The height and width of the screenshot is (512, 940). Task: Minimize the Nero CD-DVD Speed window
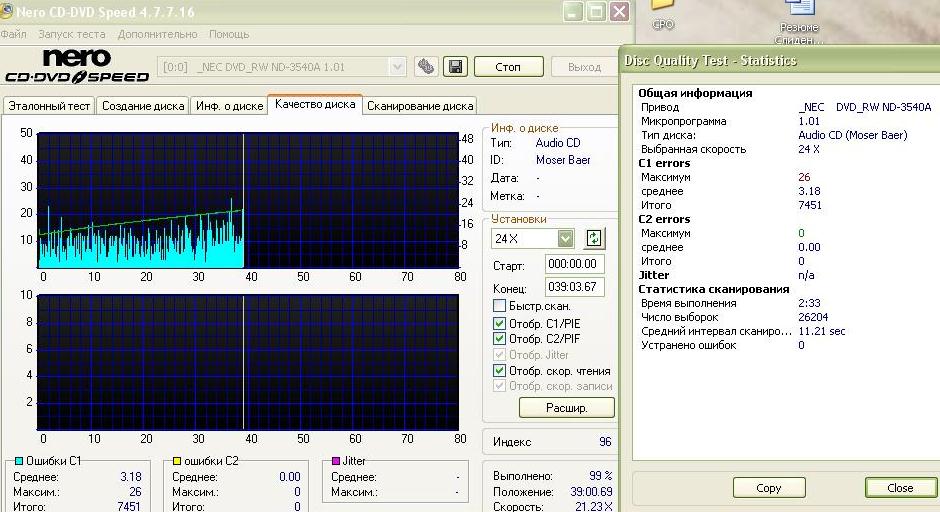(571, 12)
